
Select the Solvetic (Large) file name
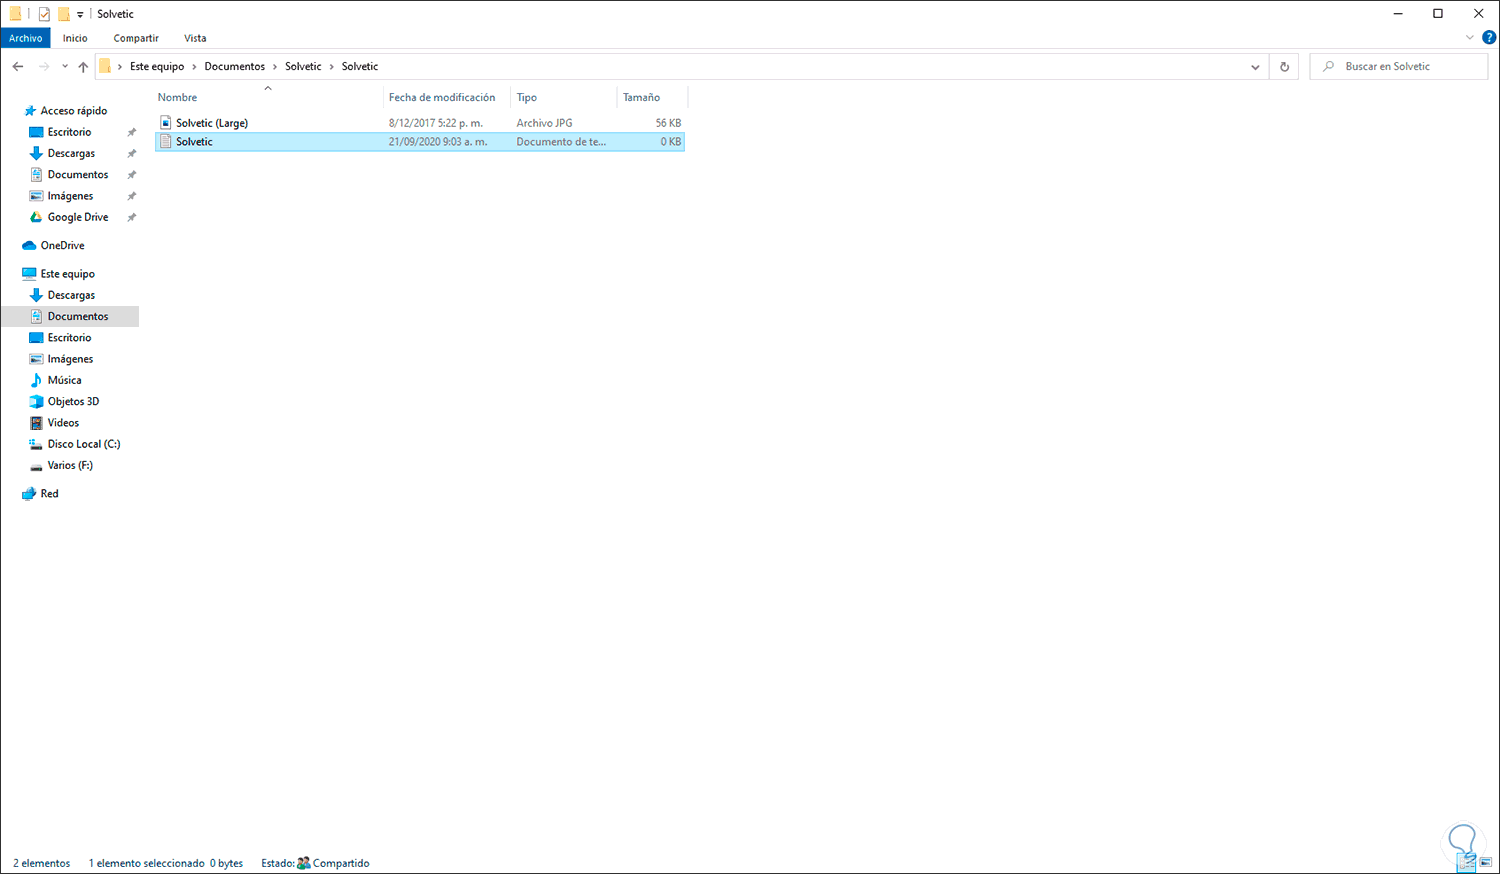[x=212, y=123]
